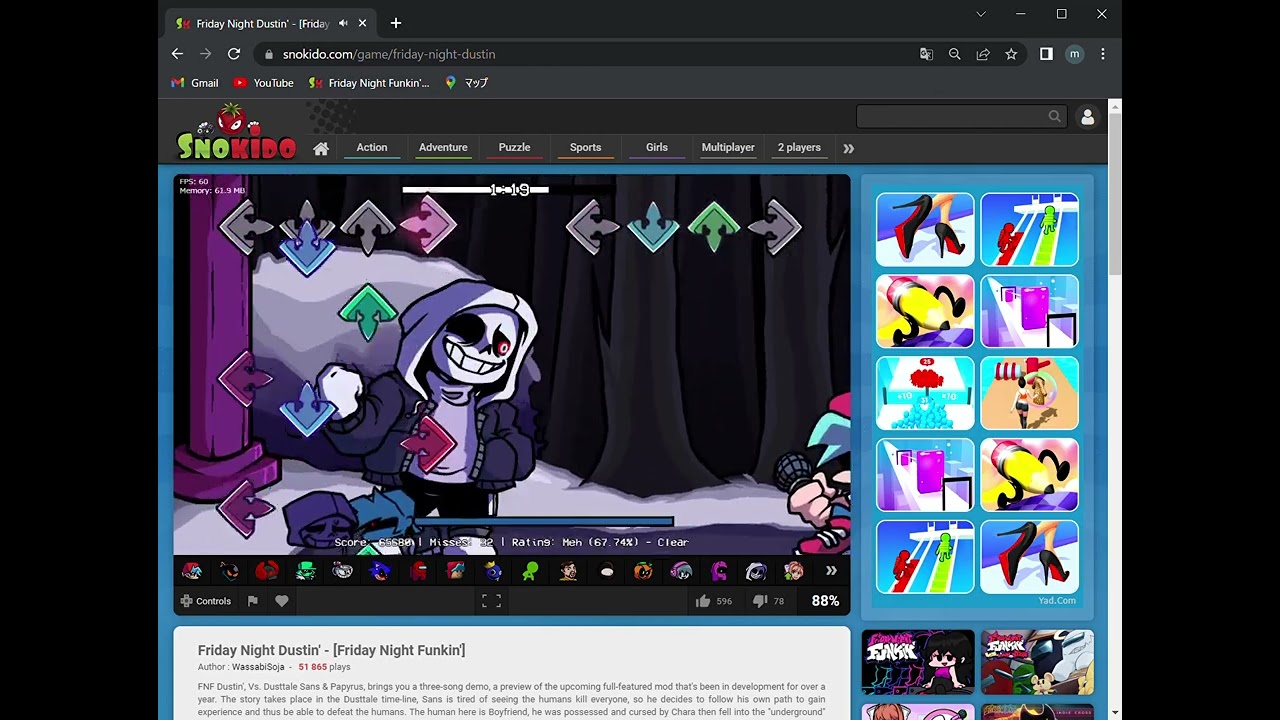Image resolution: width=1280 pixels, height=720 pixels.
Task: Open the bearded man face game icon
Action: coord(568,571)
